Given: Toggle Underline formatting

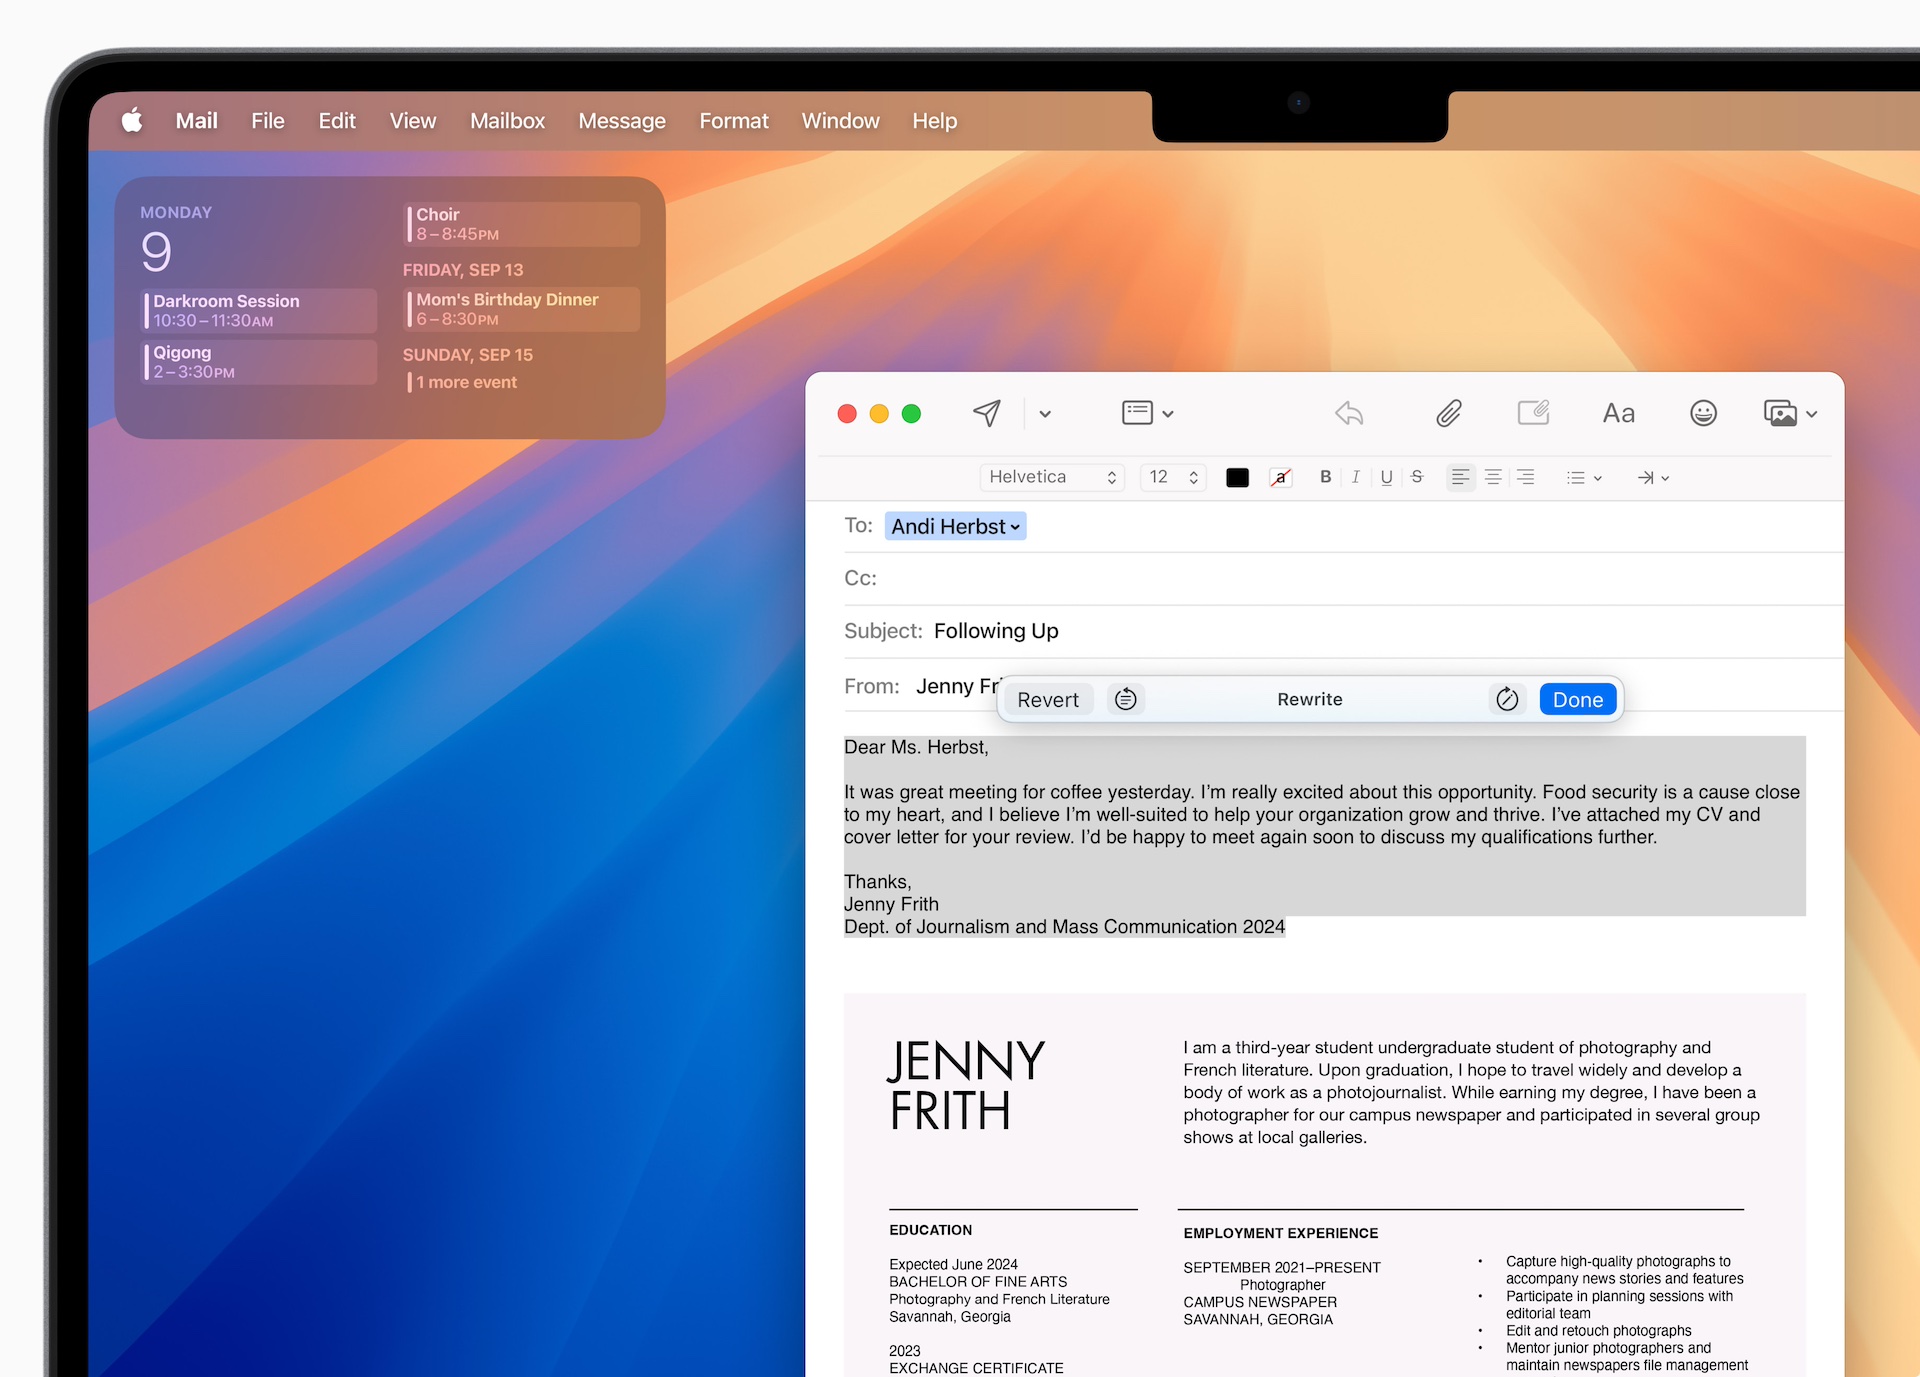Looking at the screenshot, I should pos(1386,477).
